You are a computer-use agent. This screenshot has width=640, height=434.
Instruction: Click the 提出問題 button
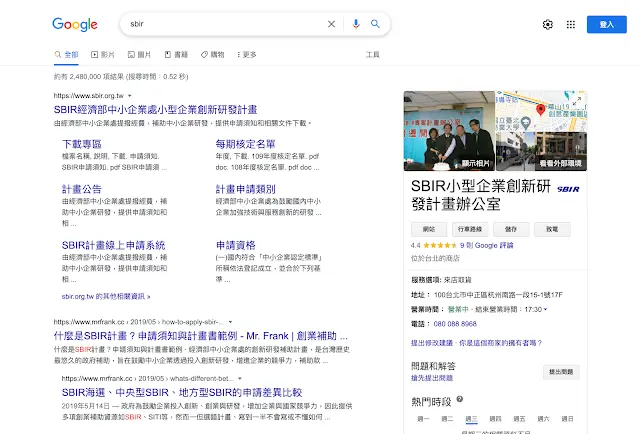tap(561, 372)
